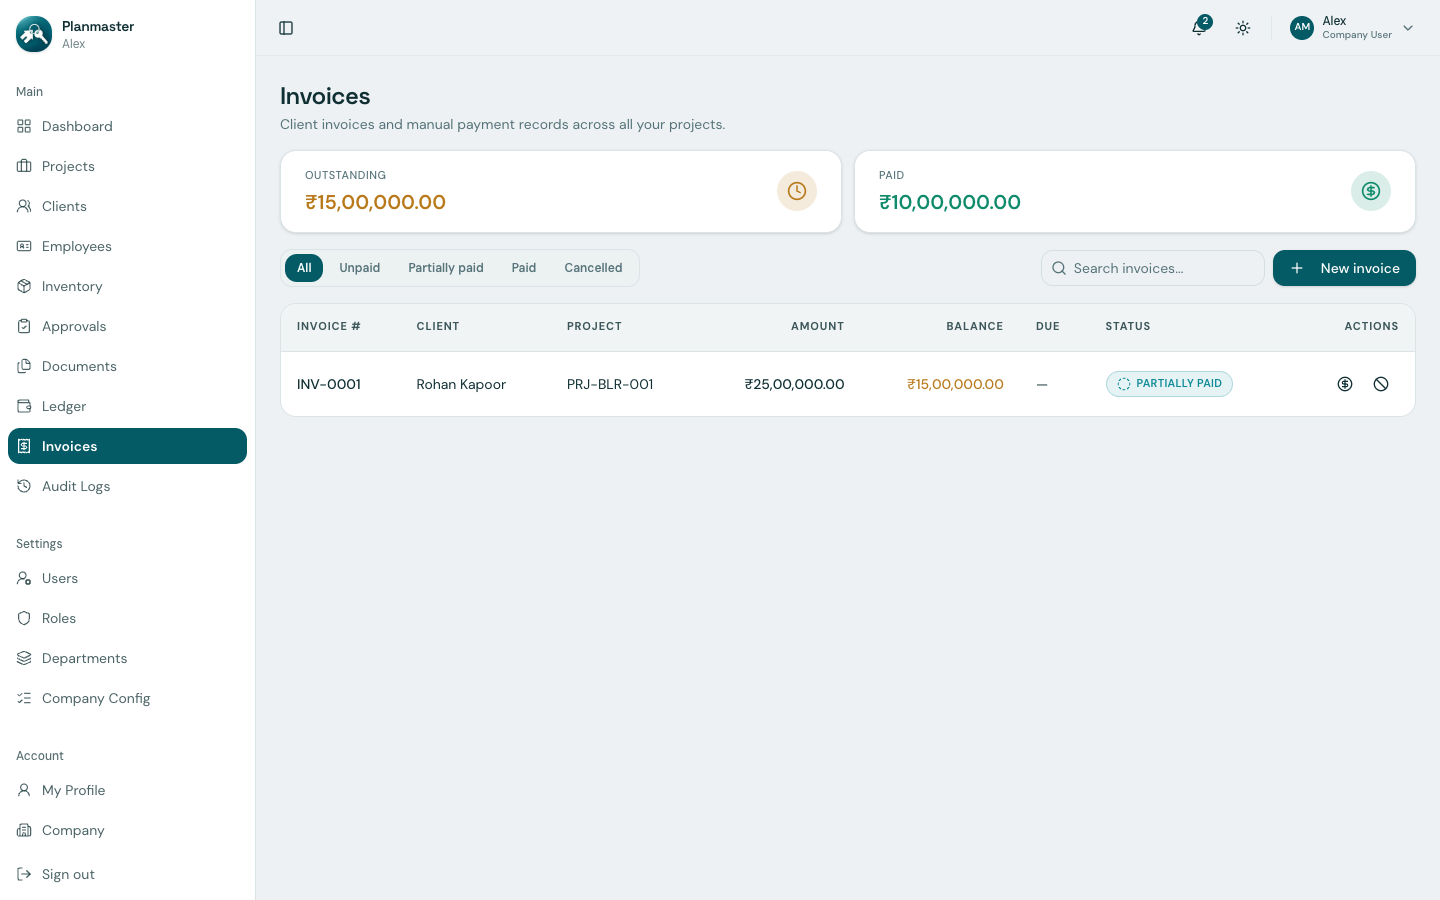Click the PARTIALLY PAID status badge
1440x900 pixels.
[x=1169, y=384]
